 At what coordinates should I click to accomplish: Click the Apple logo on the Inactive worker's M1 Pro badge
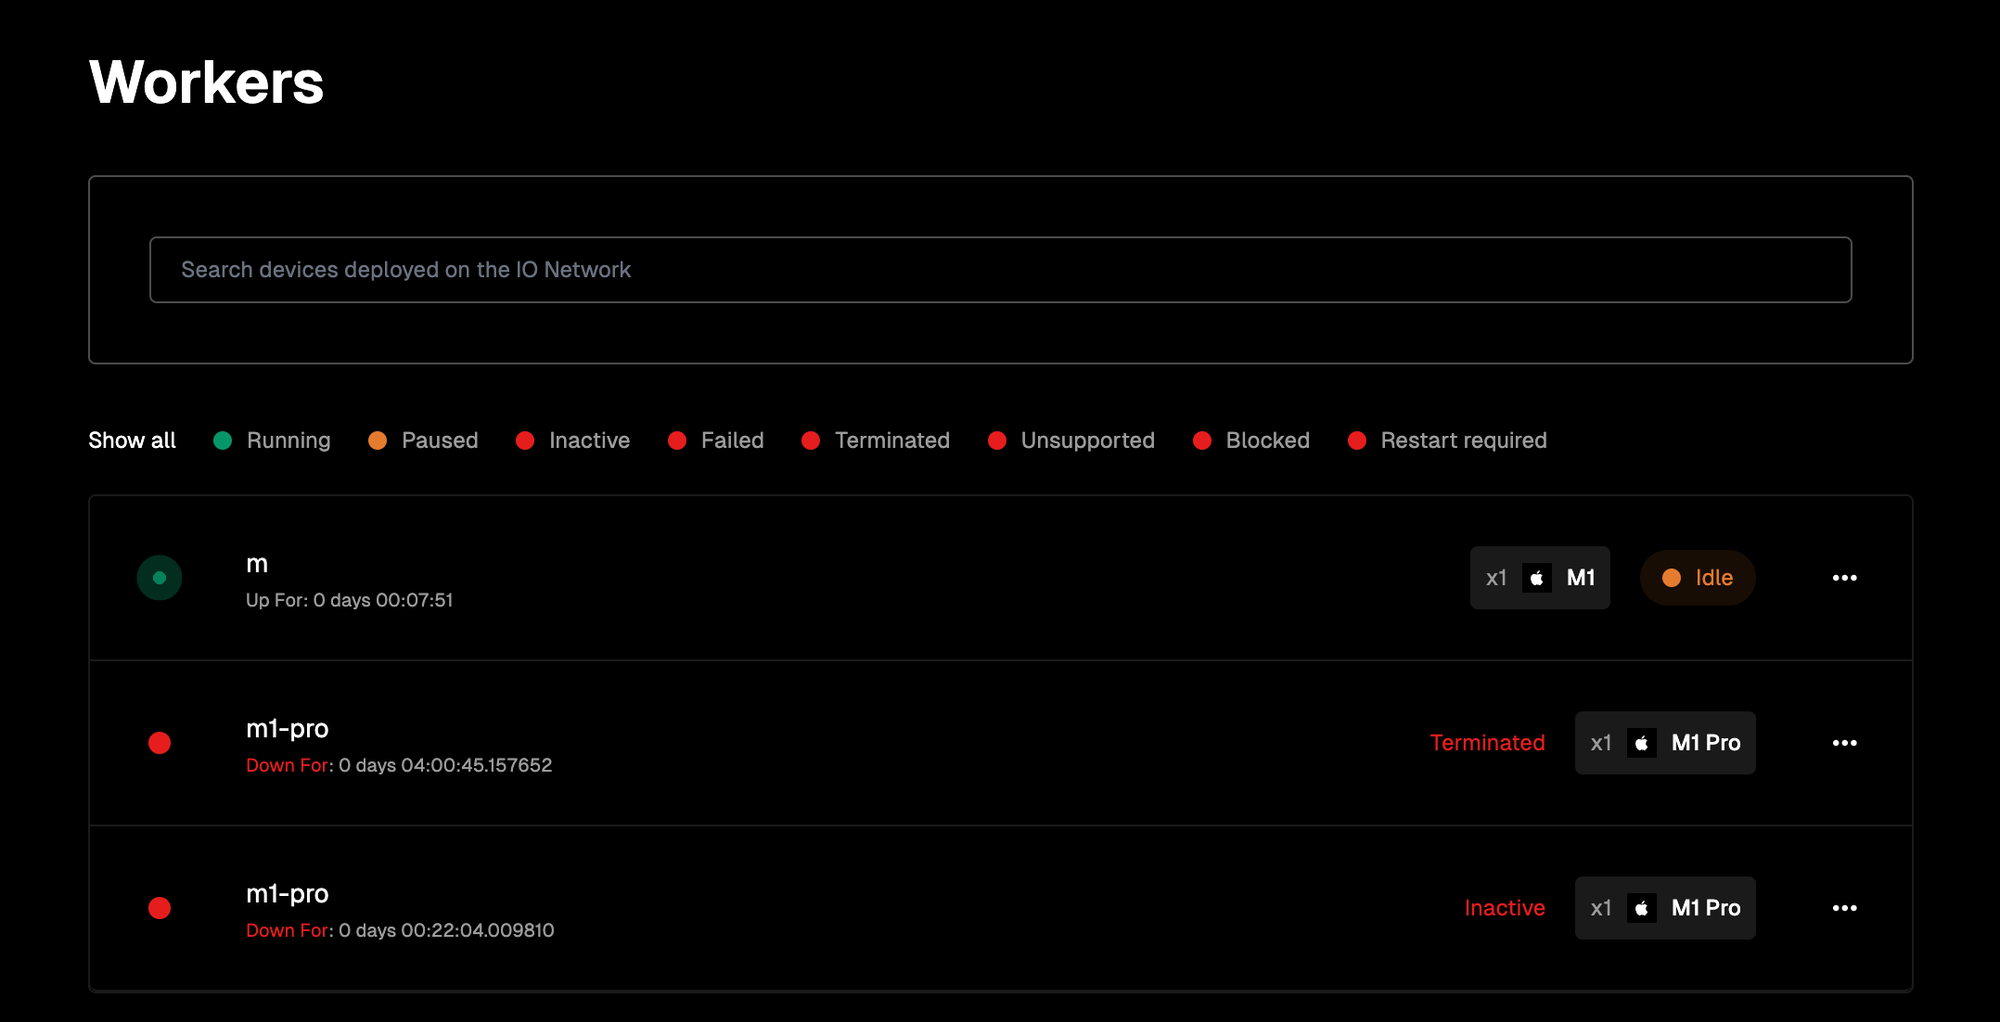click(1641, 908)
